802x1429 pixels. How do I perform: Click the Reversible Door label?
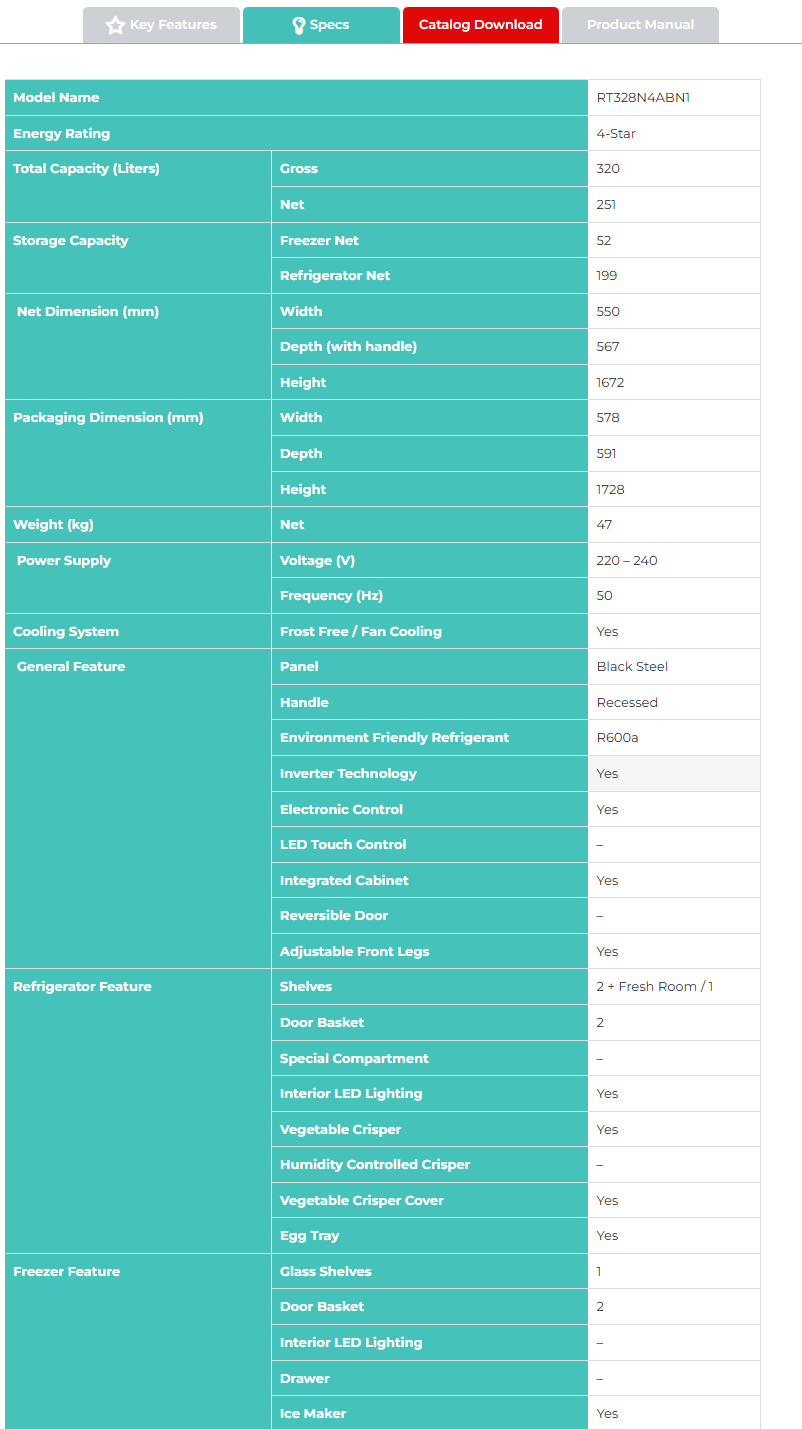[334, 916]
